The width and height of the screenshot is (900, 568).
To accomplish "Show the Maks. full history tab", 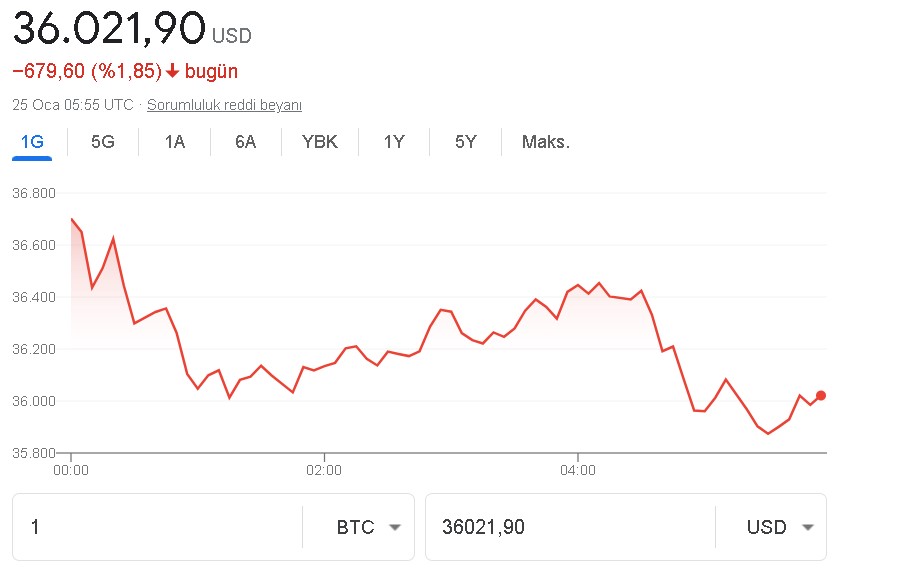I will [546, 142].
